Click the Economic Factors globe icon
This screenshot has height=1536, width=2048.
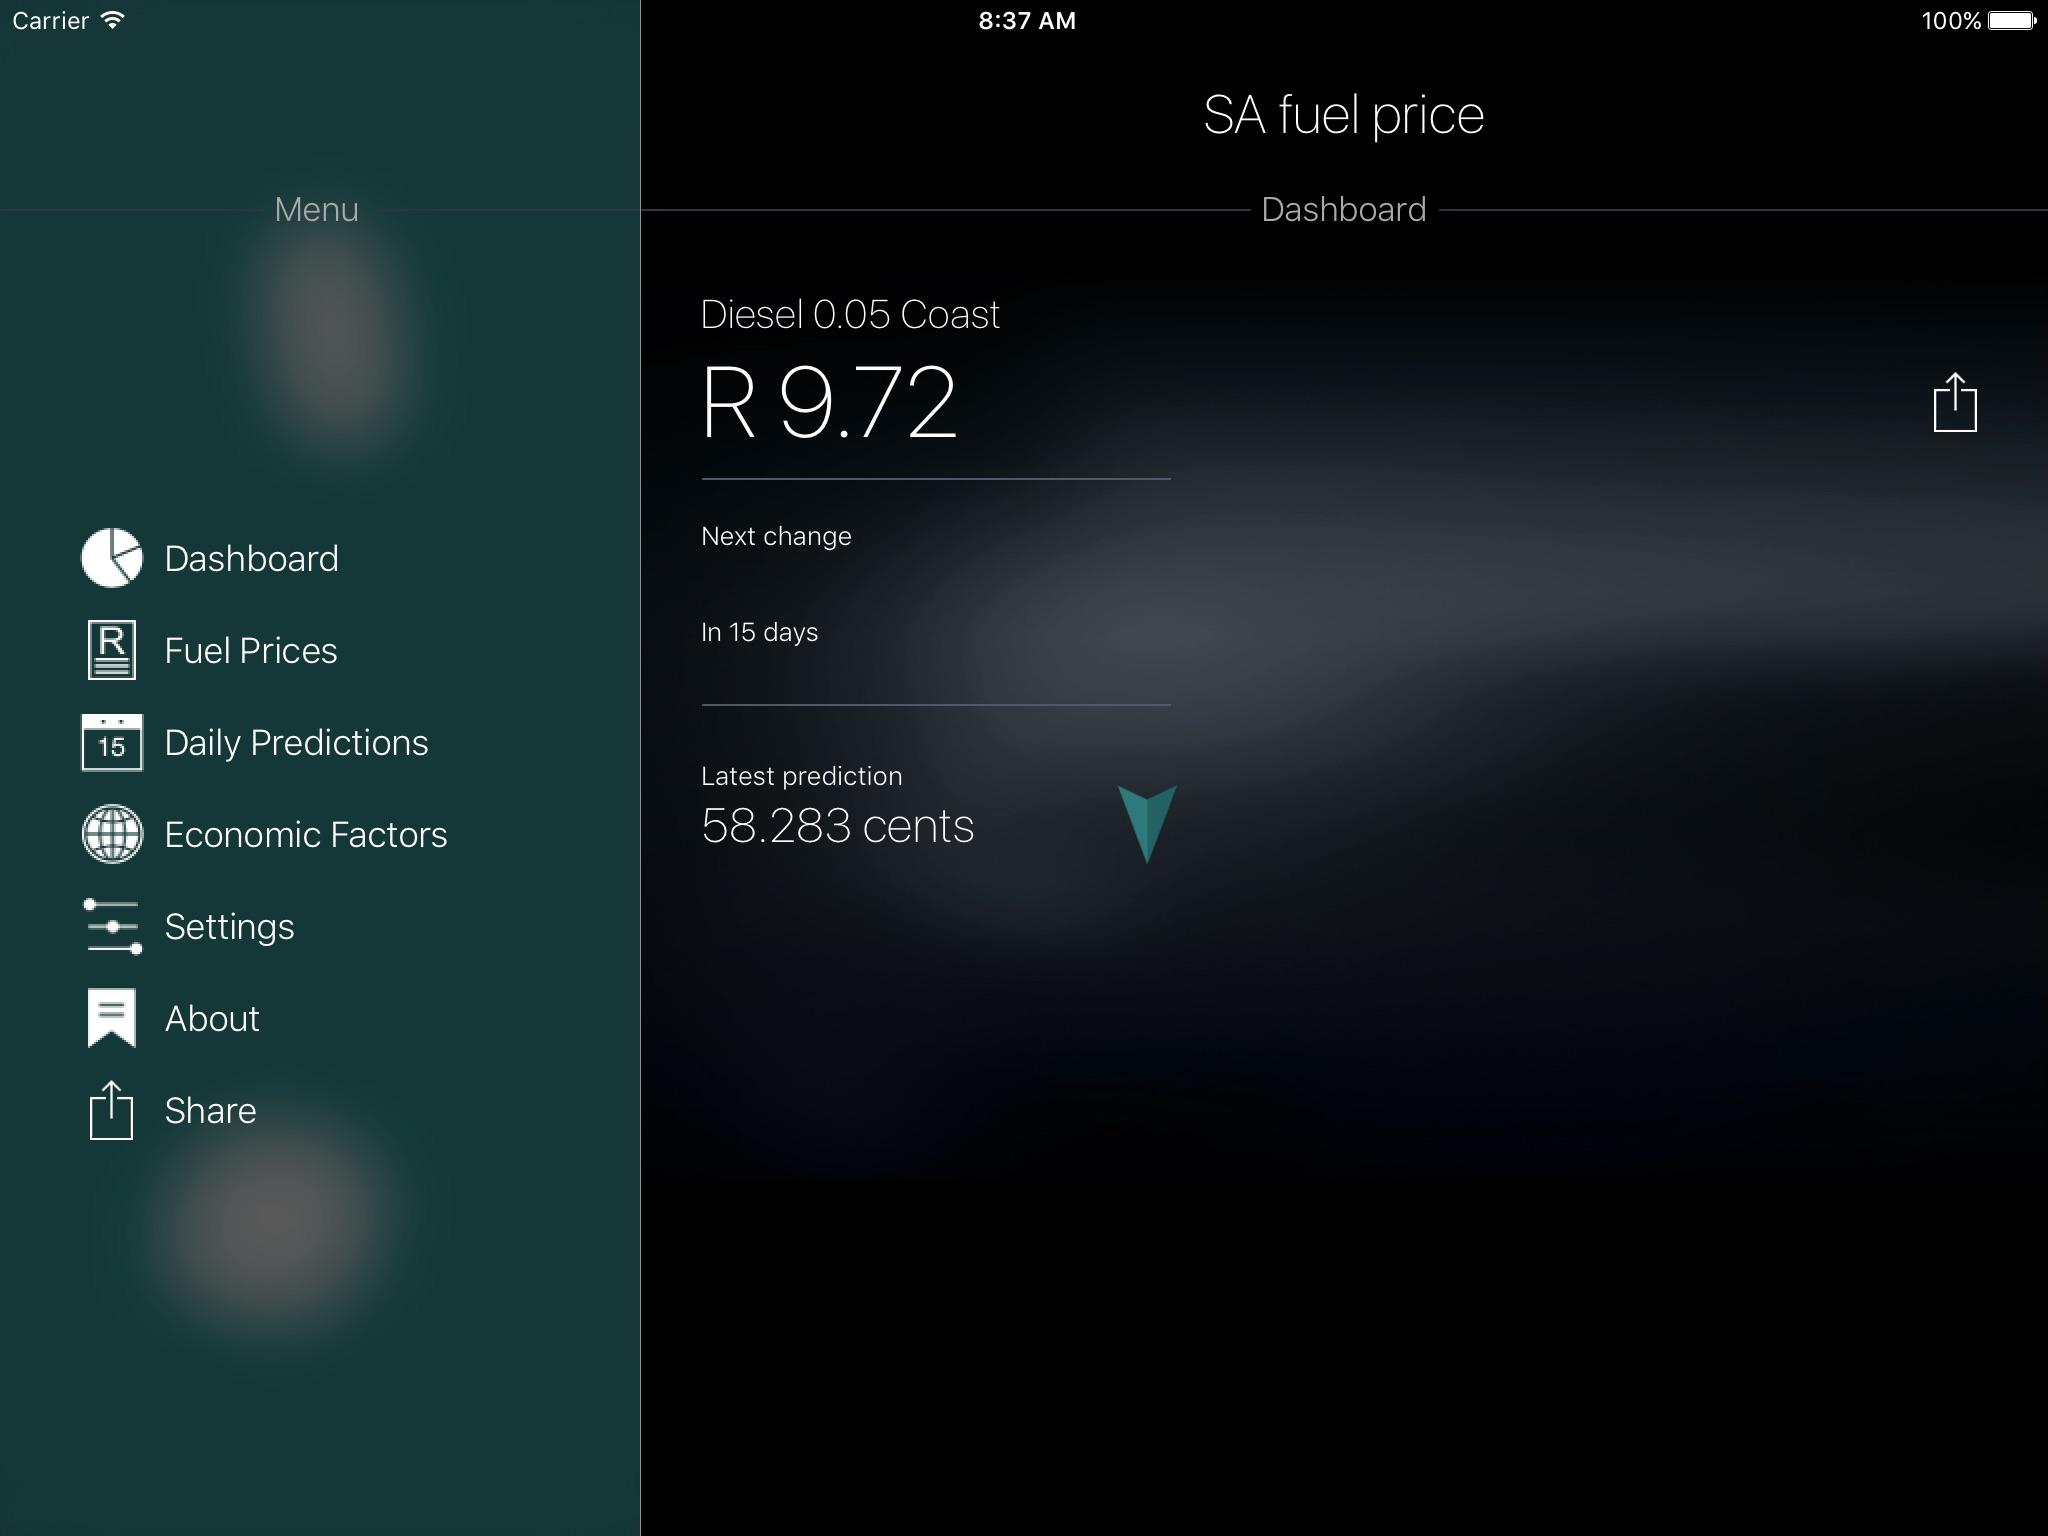pyautogui.click(x=112, y=834)
